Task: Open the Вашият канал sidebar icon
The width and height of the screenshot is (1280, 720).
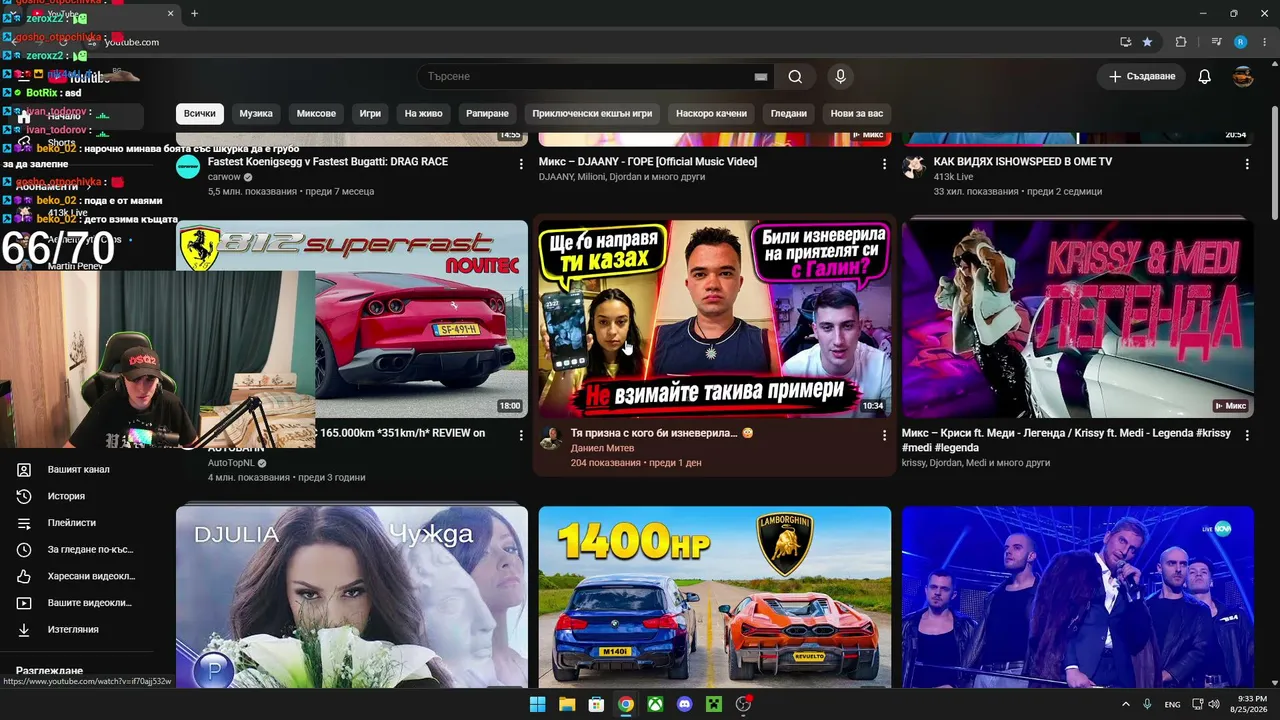Action: point(24,470)
